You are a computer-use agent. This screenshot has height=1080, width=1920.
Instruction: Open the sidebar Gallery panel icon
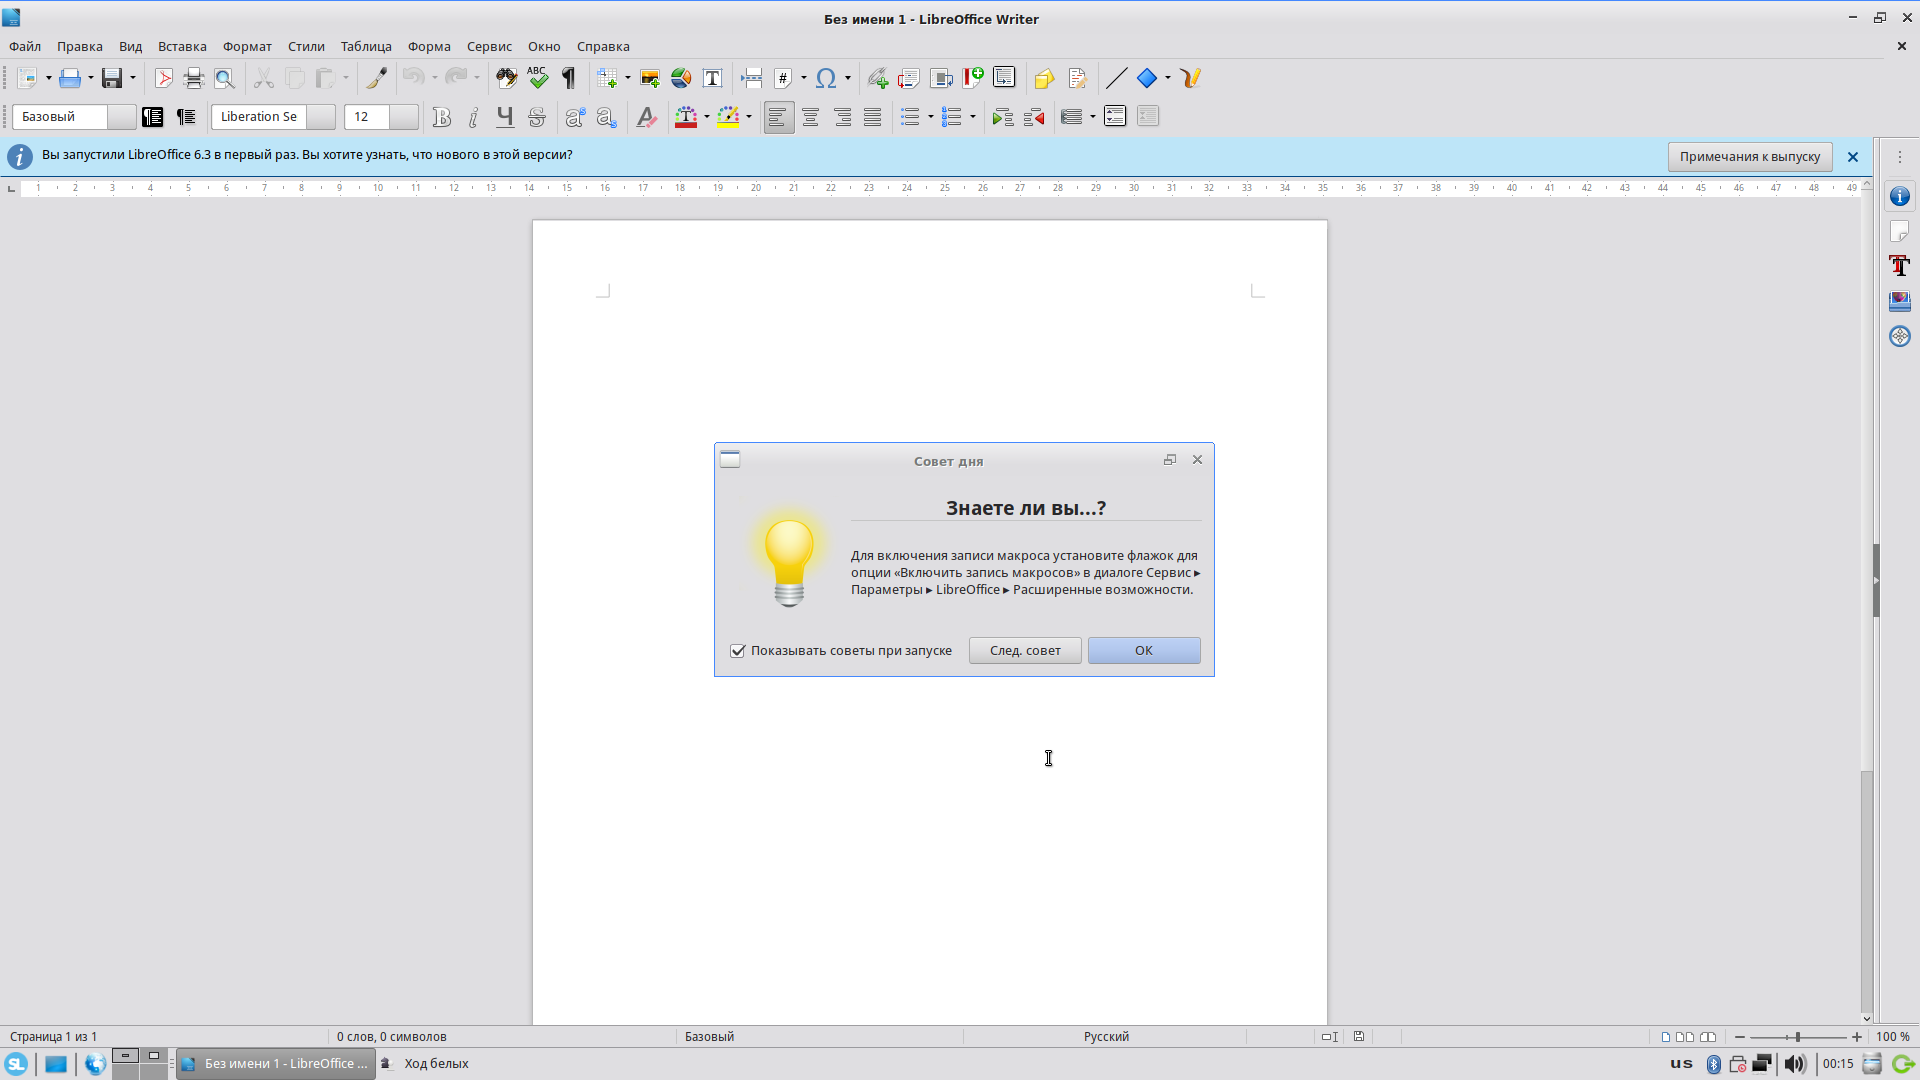coord(1899,301)
